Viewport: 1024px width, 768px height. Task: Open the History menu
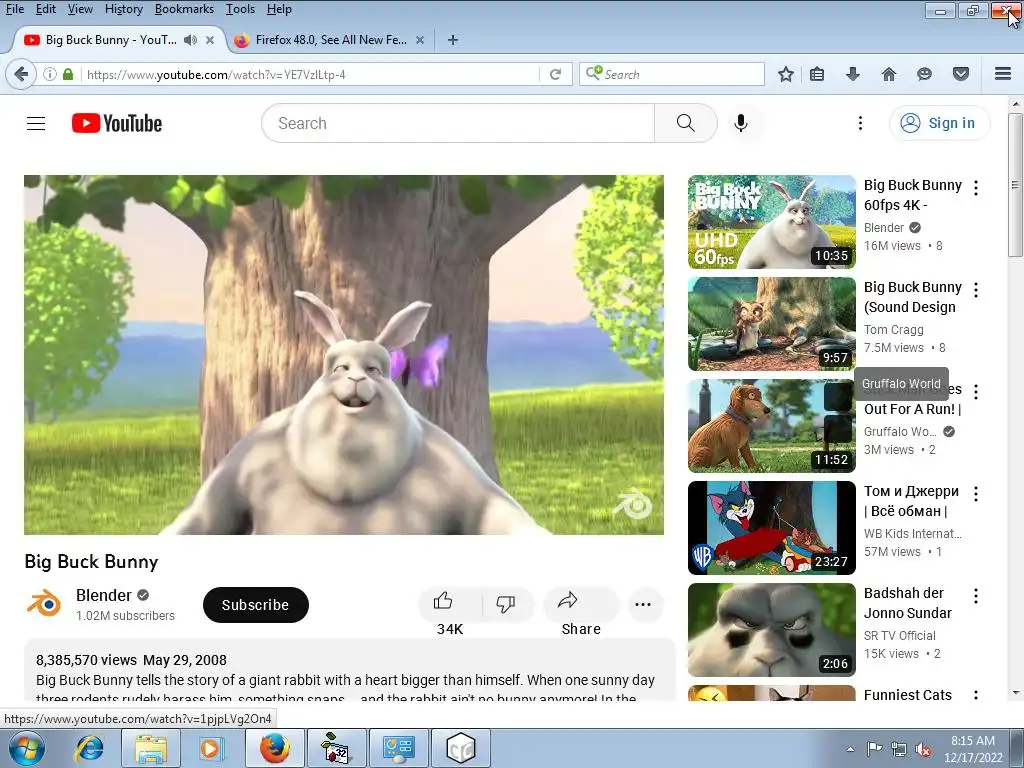pyautogui.click(x=123, y=9)
